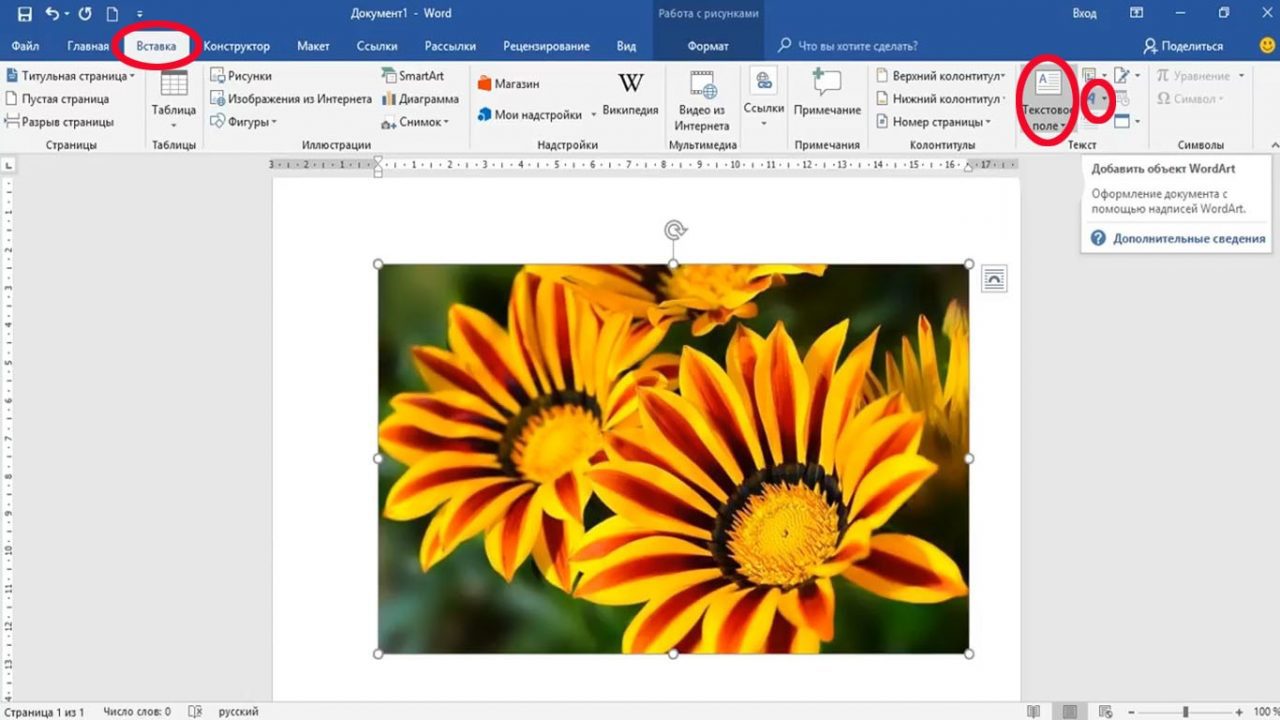Open Дополнительные сведения in the tooltip

1189,239
